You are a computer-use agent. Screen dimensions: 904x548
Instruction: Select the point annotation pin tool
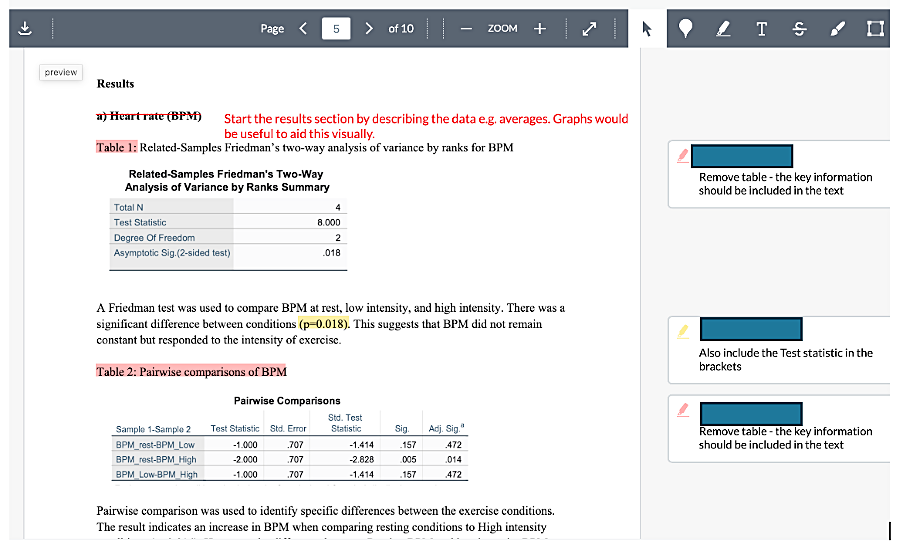685,28
